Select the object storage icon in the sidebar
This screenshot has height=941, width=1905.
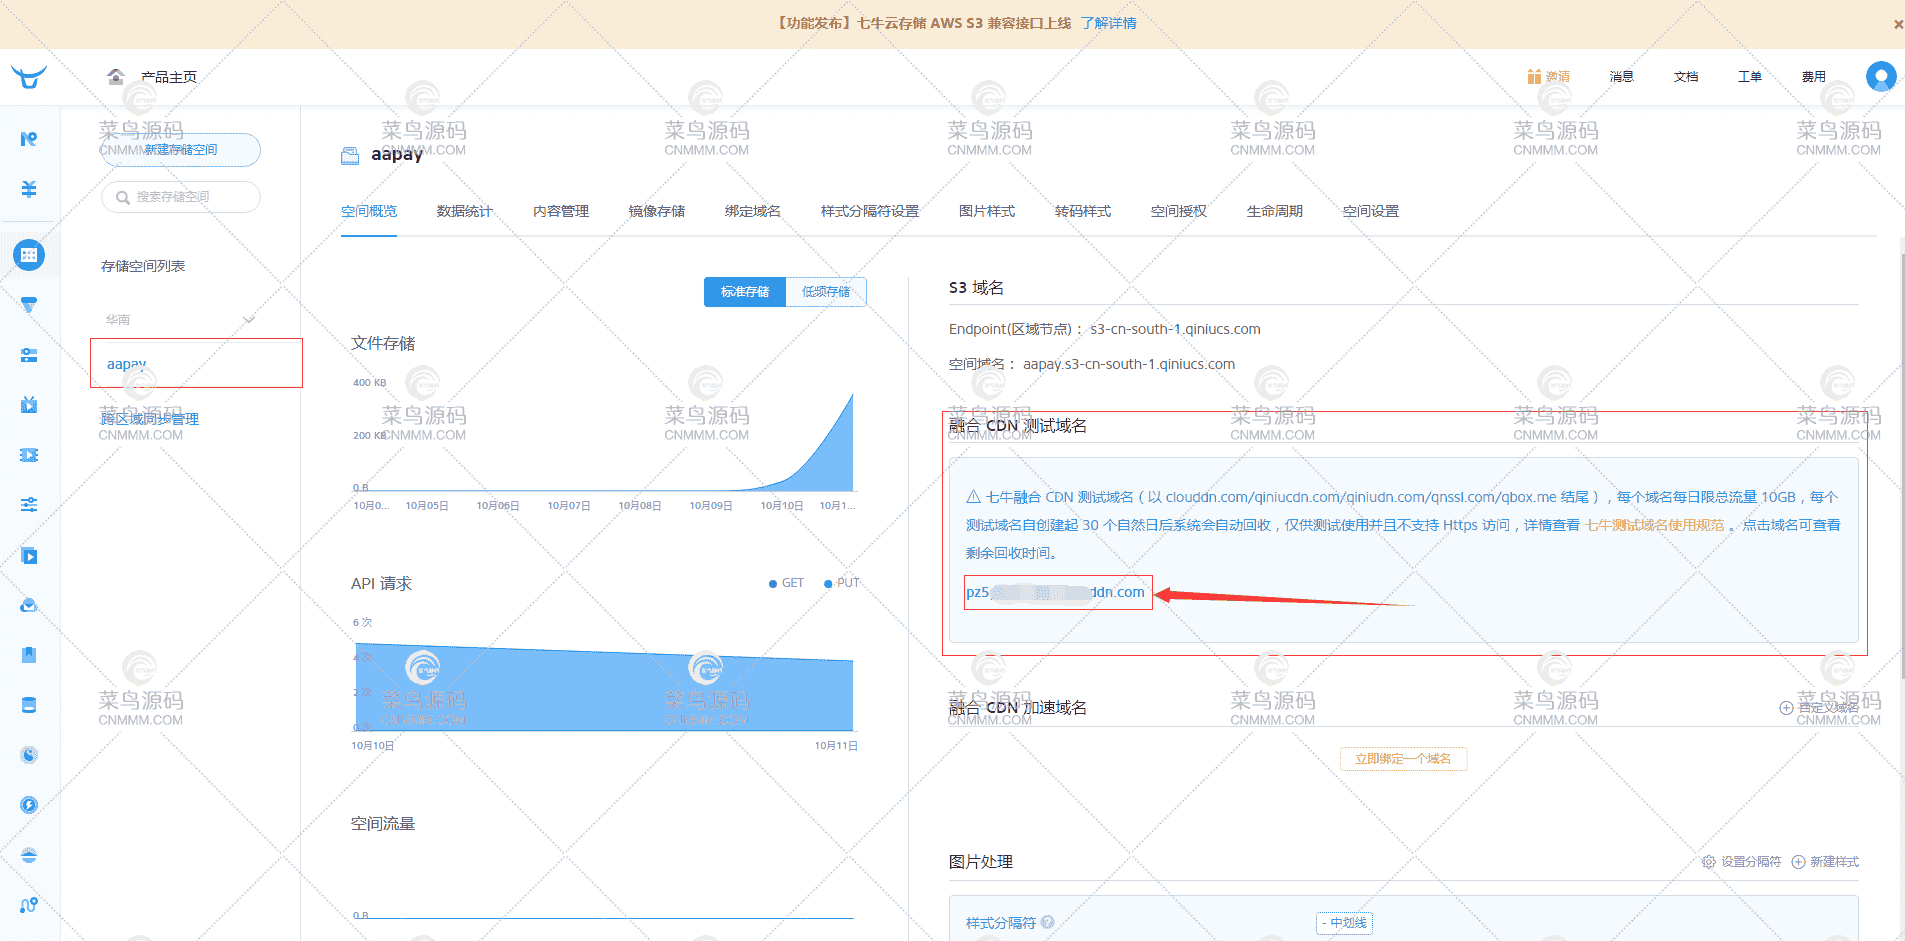click(x=29, y=255)
